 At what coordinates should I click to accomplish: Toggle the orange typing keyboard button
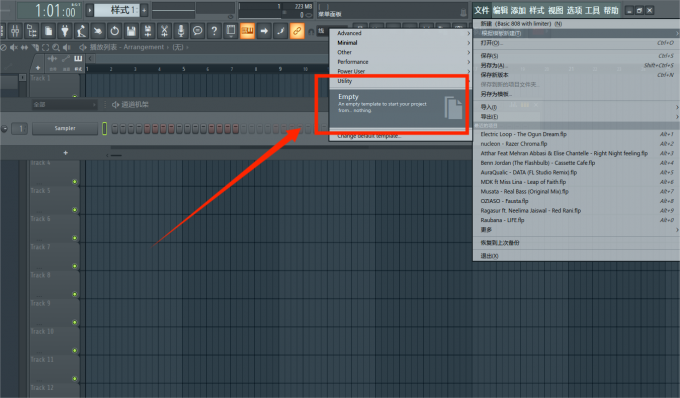click(x=247, y=31)
